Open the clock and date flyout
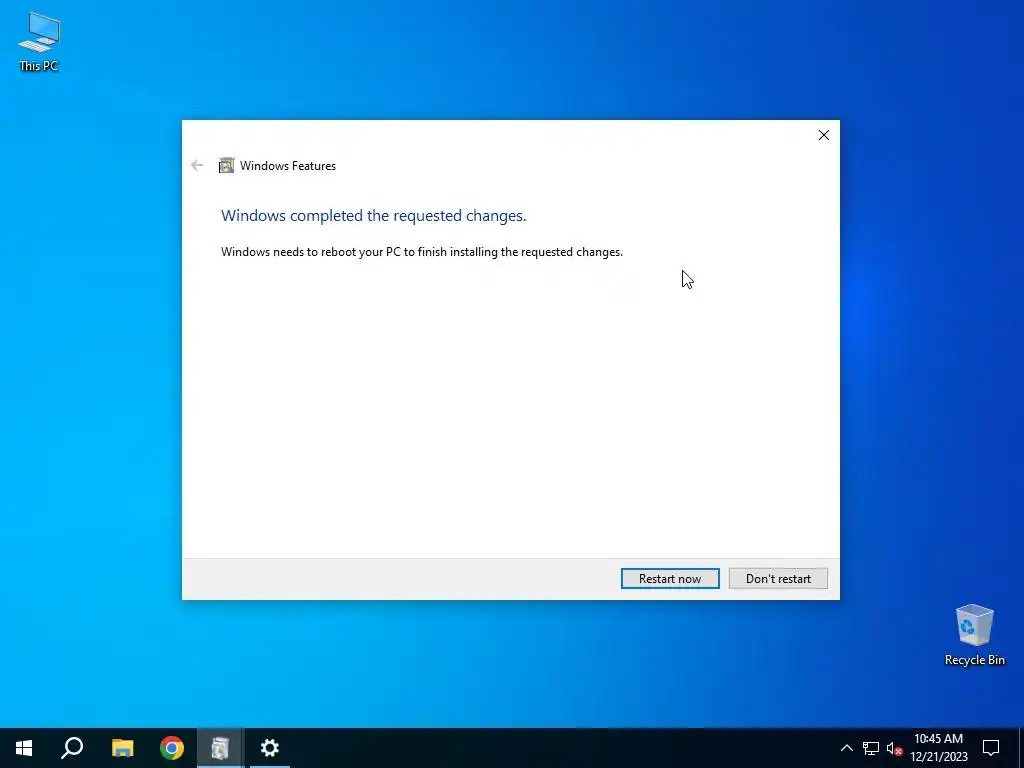 point(938,748)
